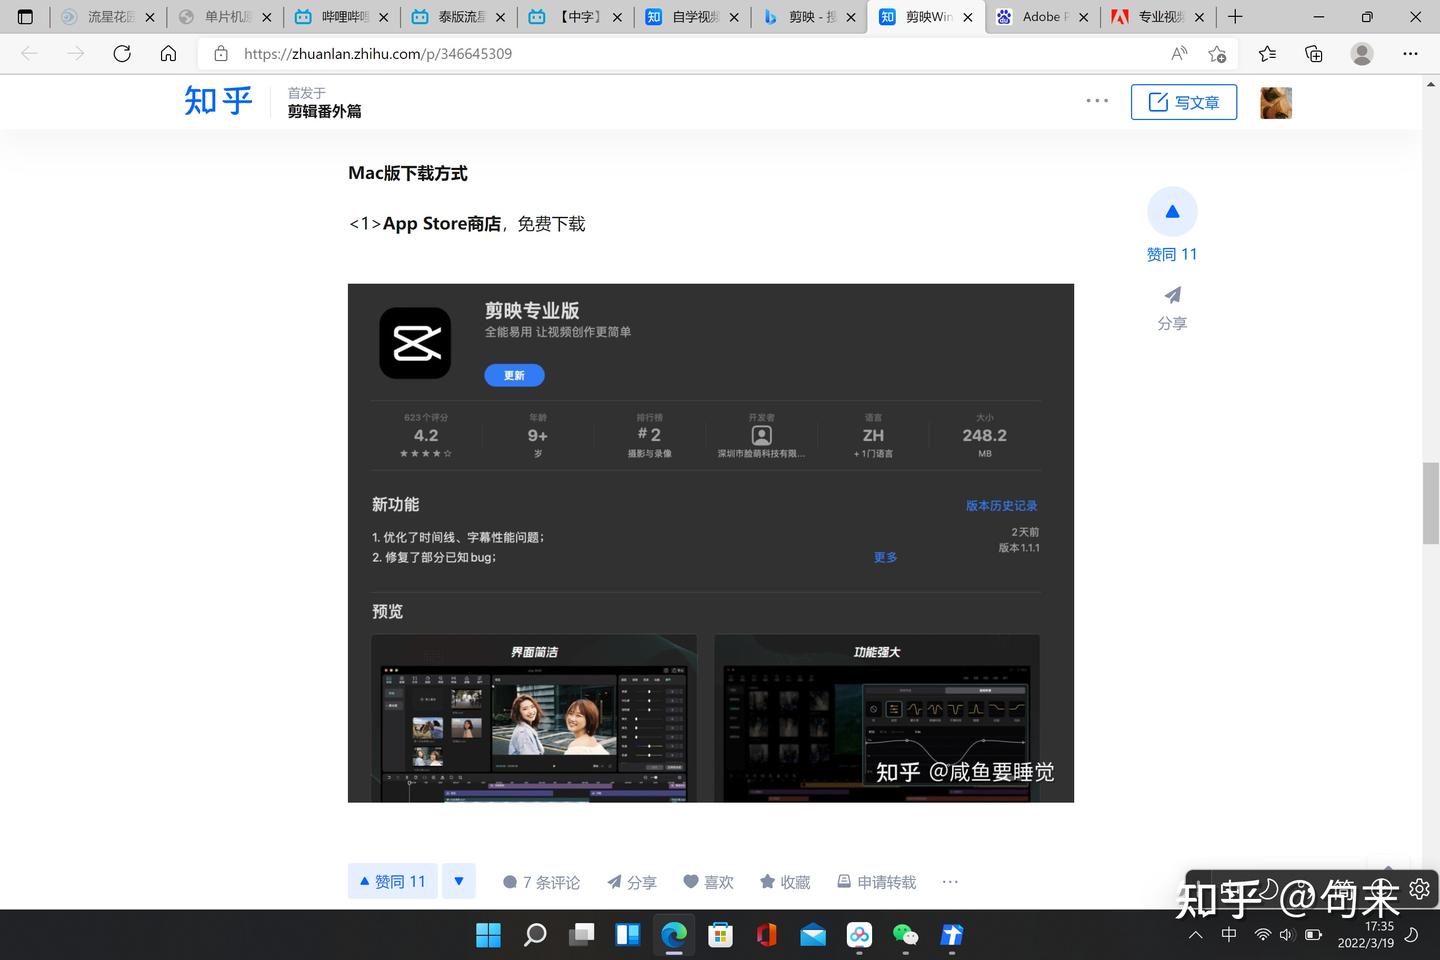
Task: Launch Office from the taskbar
Action: point(767,935)
